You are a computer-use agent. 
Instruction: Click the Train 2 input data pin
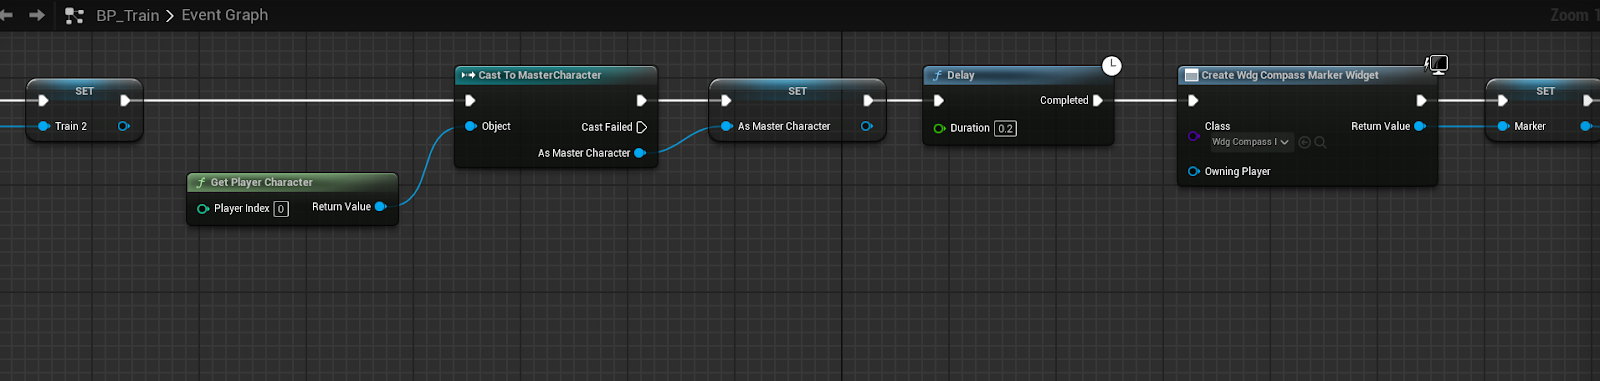[x=43, y=126]
